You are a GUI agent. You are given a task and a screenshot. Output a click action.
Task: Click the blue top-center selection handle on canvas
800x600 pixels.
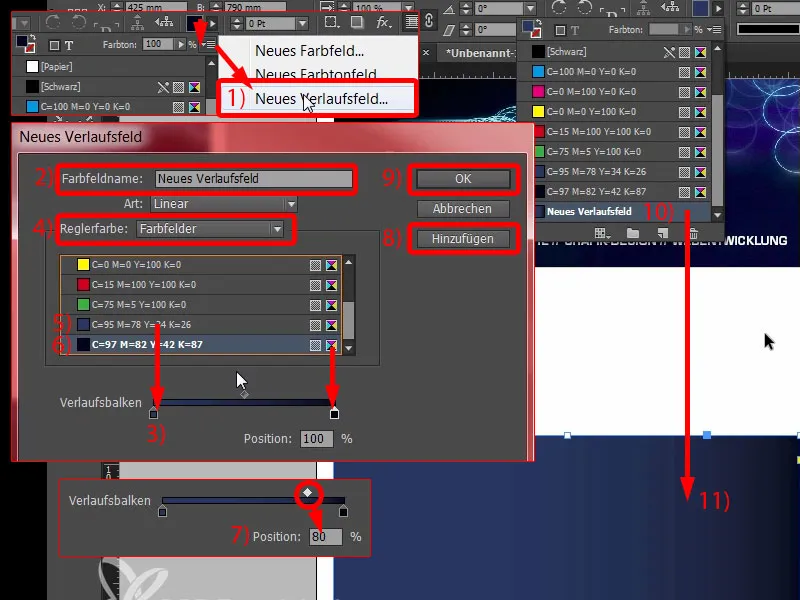click(x=707, y=435)
